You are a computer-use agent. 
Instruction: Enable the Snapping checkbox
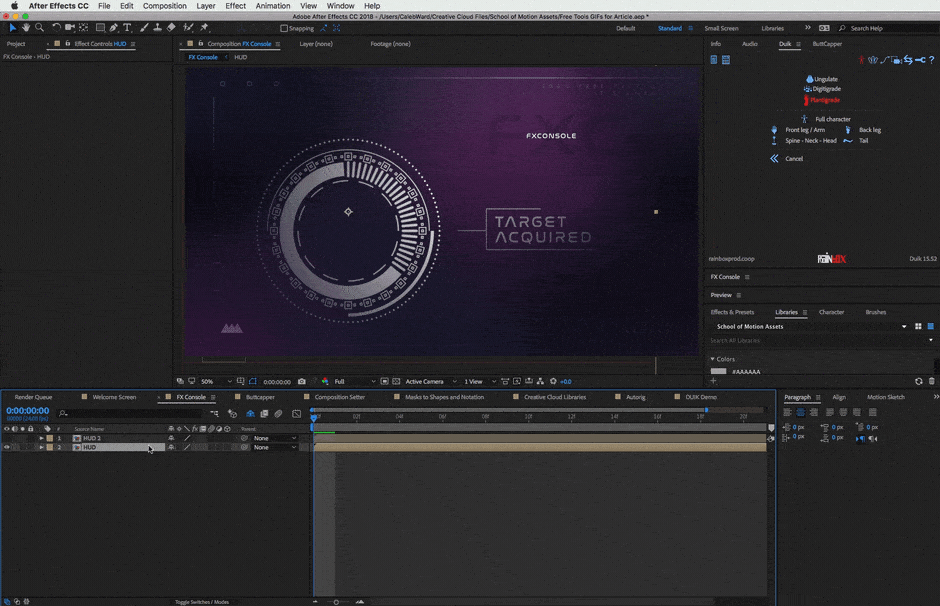pos(284,28)
